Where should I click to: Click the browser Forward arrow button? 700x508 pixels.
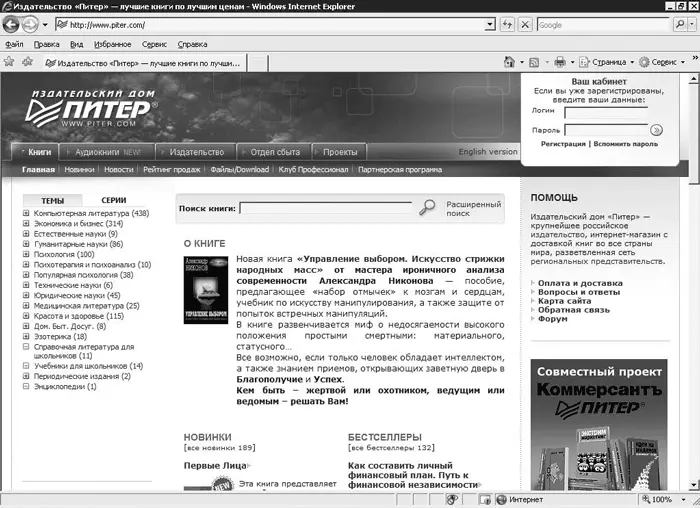(30, 25)
